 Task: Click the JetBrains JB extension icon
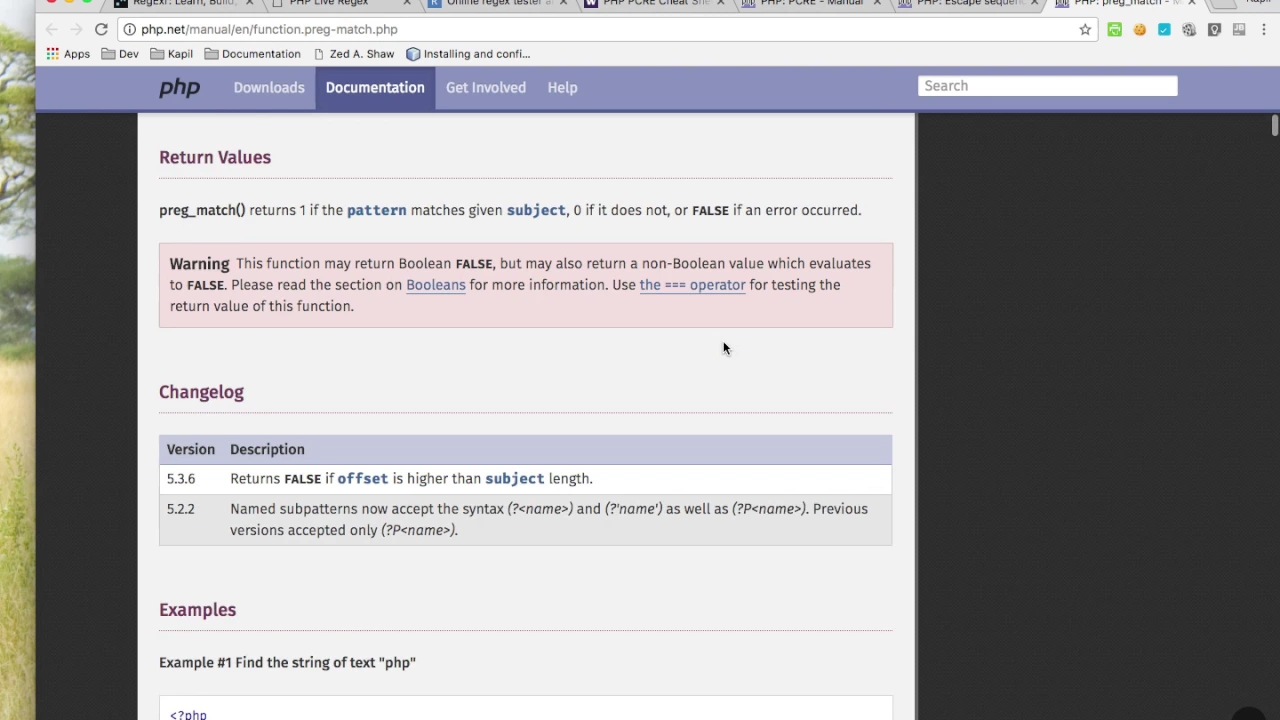[1239, 30]
